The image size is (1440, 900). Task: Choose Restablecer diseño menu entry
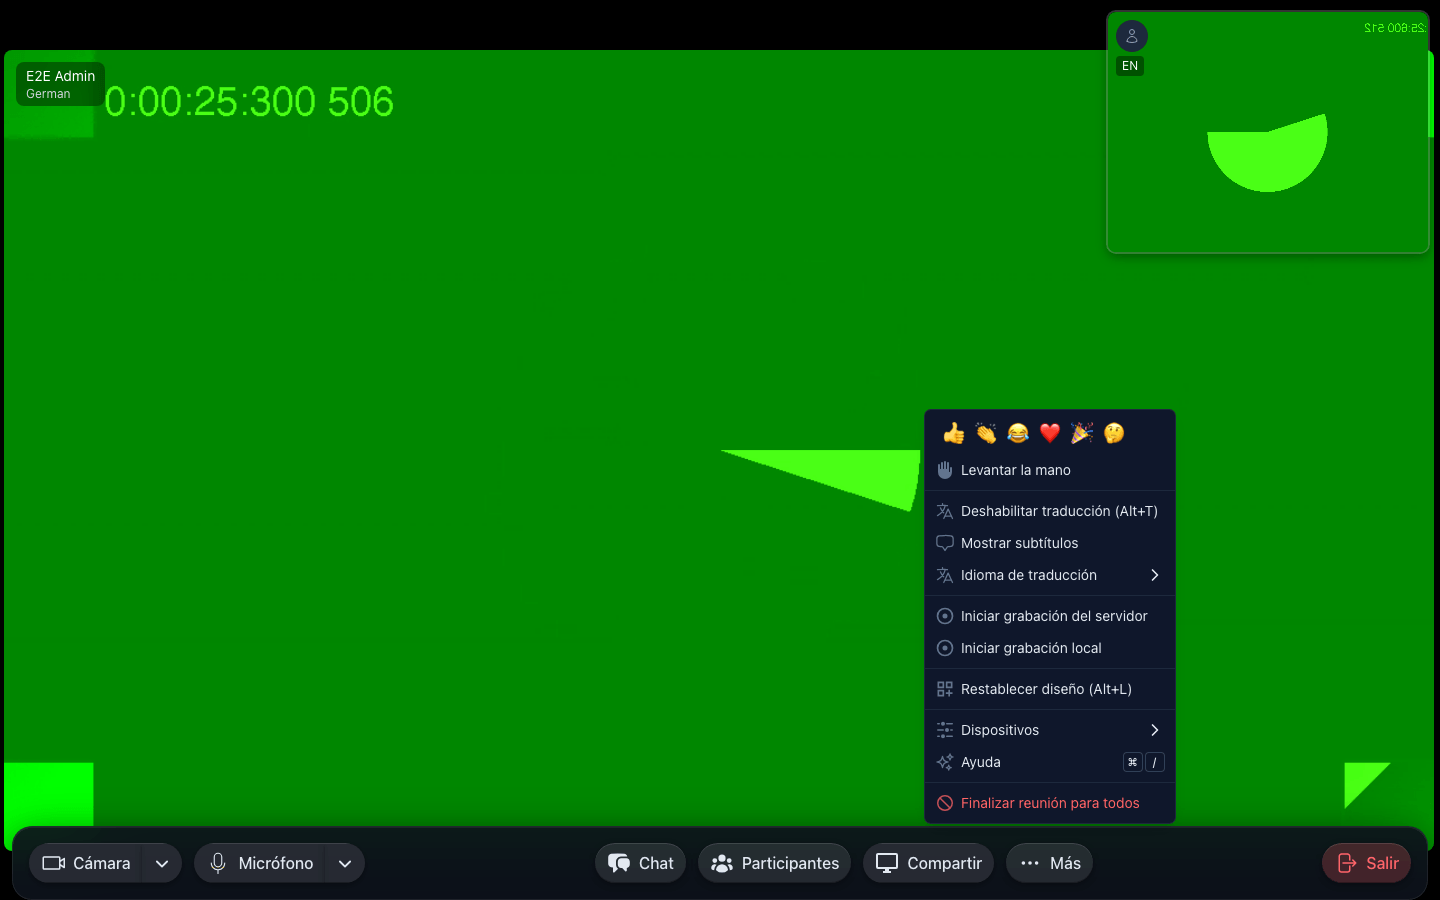click(x=1050, y=689)
